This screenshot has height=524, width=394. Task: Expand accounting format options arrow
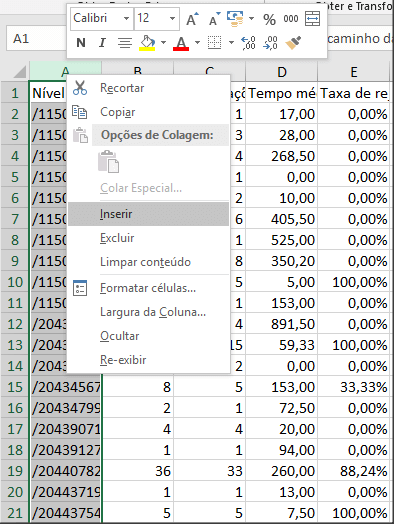[252, 19]
